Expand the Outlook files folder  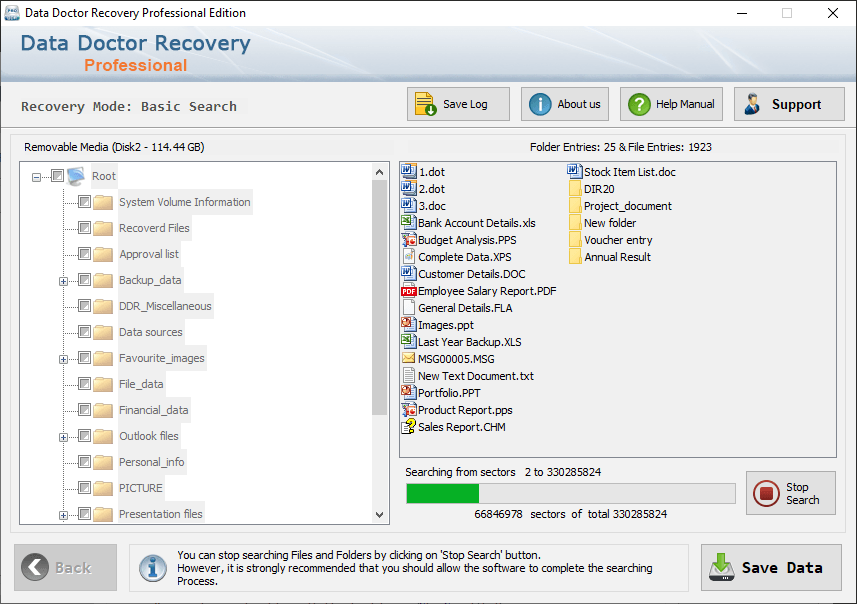[x=63, y=437]
